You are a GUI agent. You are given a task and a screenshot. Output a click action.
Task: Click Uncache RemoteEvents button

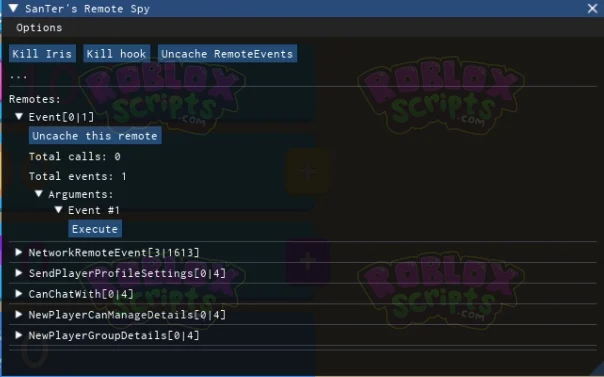(227, 54)
